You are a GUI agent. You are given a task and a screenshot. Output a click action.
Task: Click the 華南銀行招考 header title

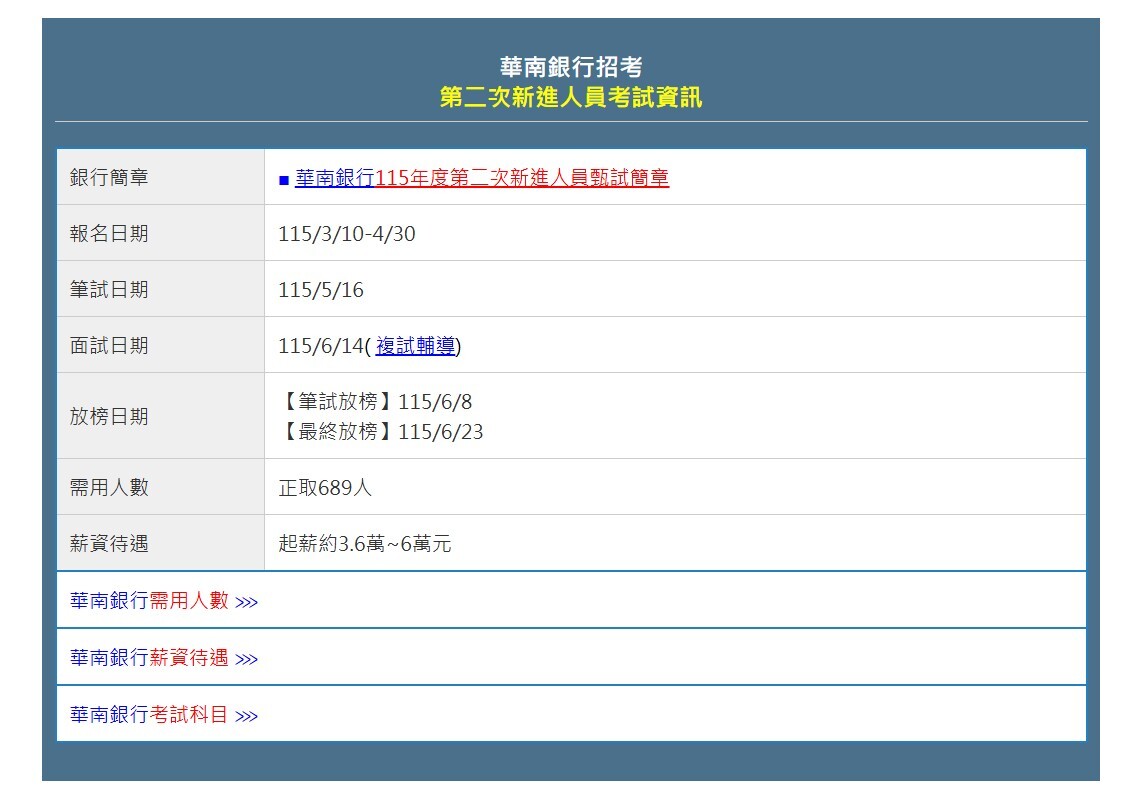coord(570,67)
